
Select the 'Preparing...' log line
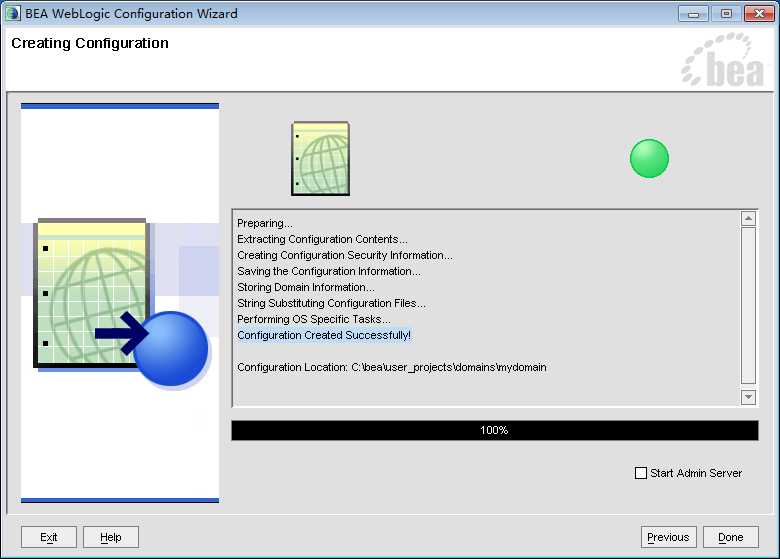tap(265, 223)
